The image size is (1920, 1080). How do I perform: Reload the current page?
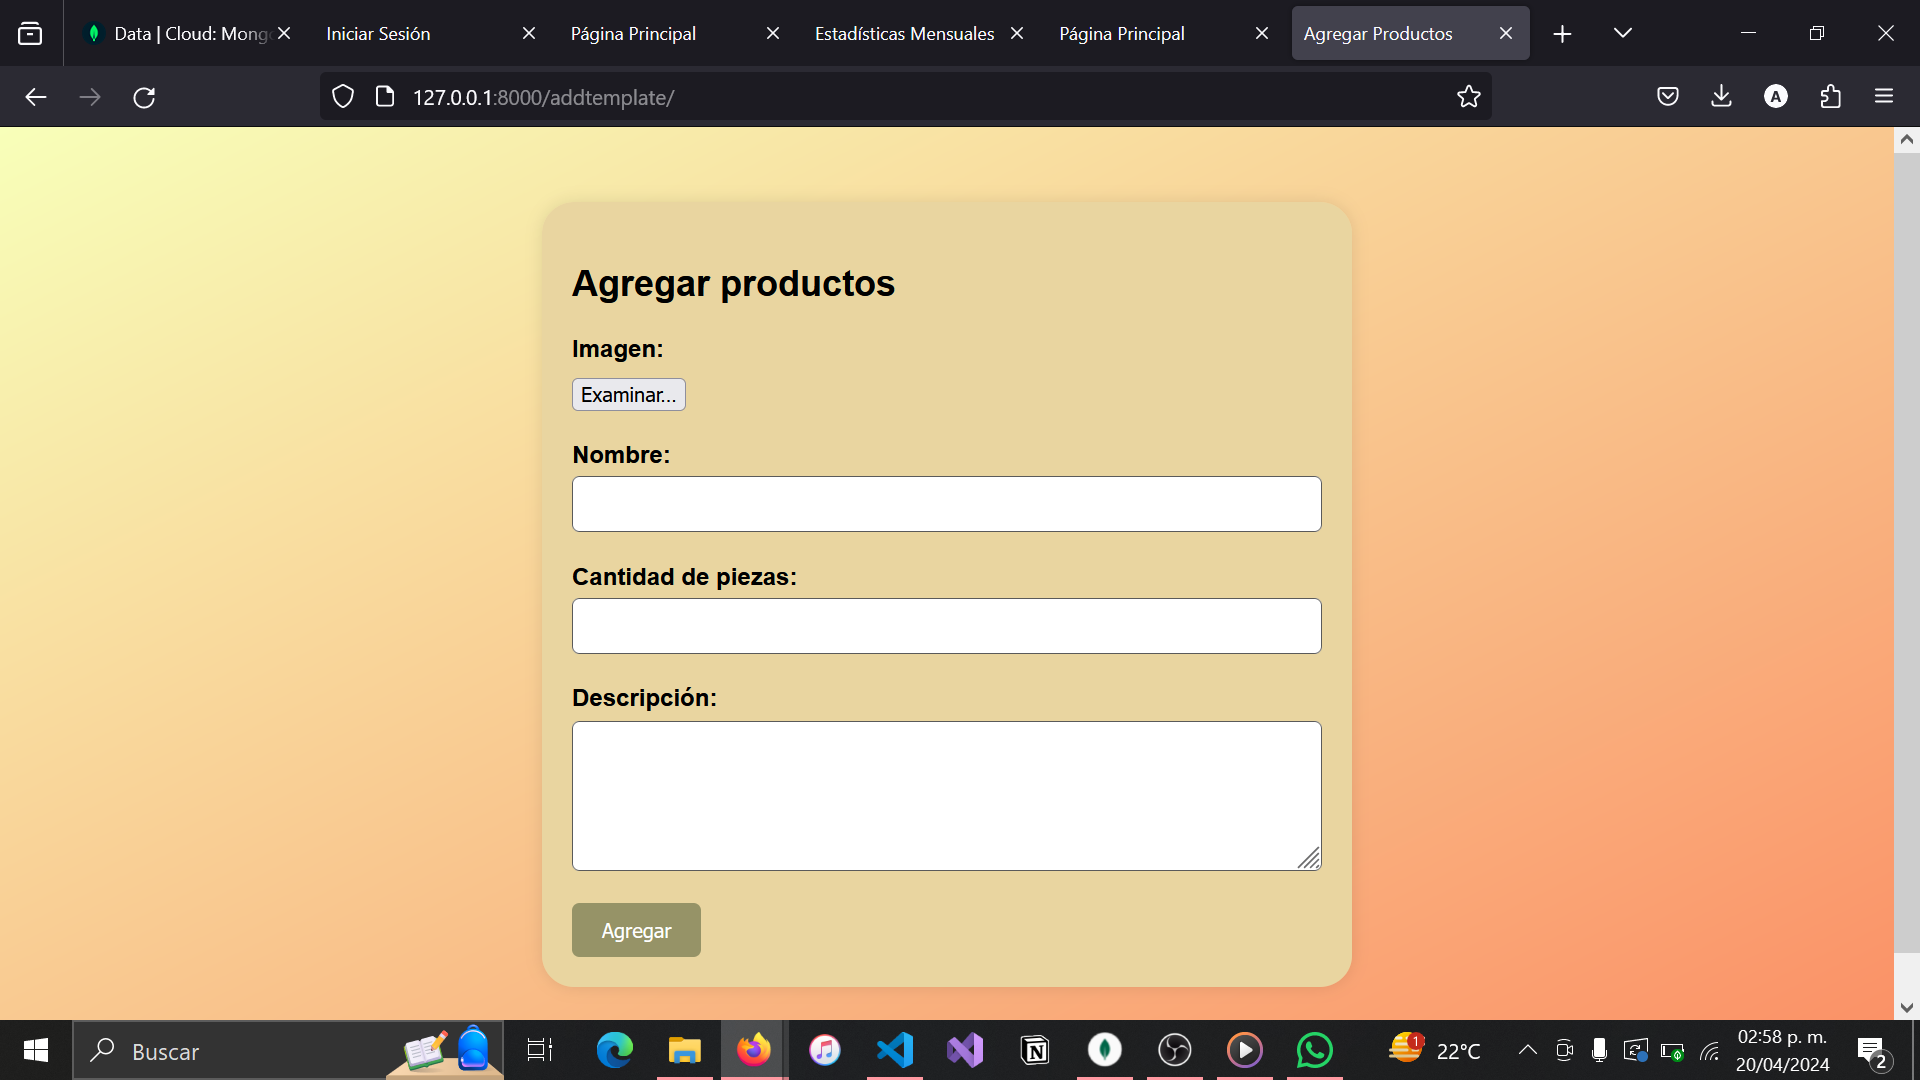point(144,97)
